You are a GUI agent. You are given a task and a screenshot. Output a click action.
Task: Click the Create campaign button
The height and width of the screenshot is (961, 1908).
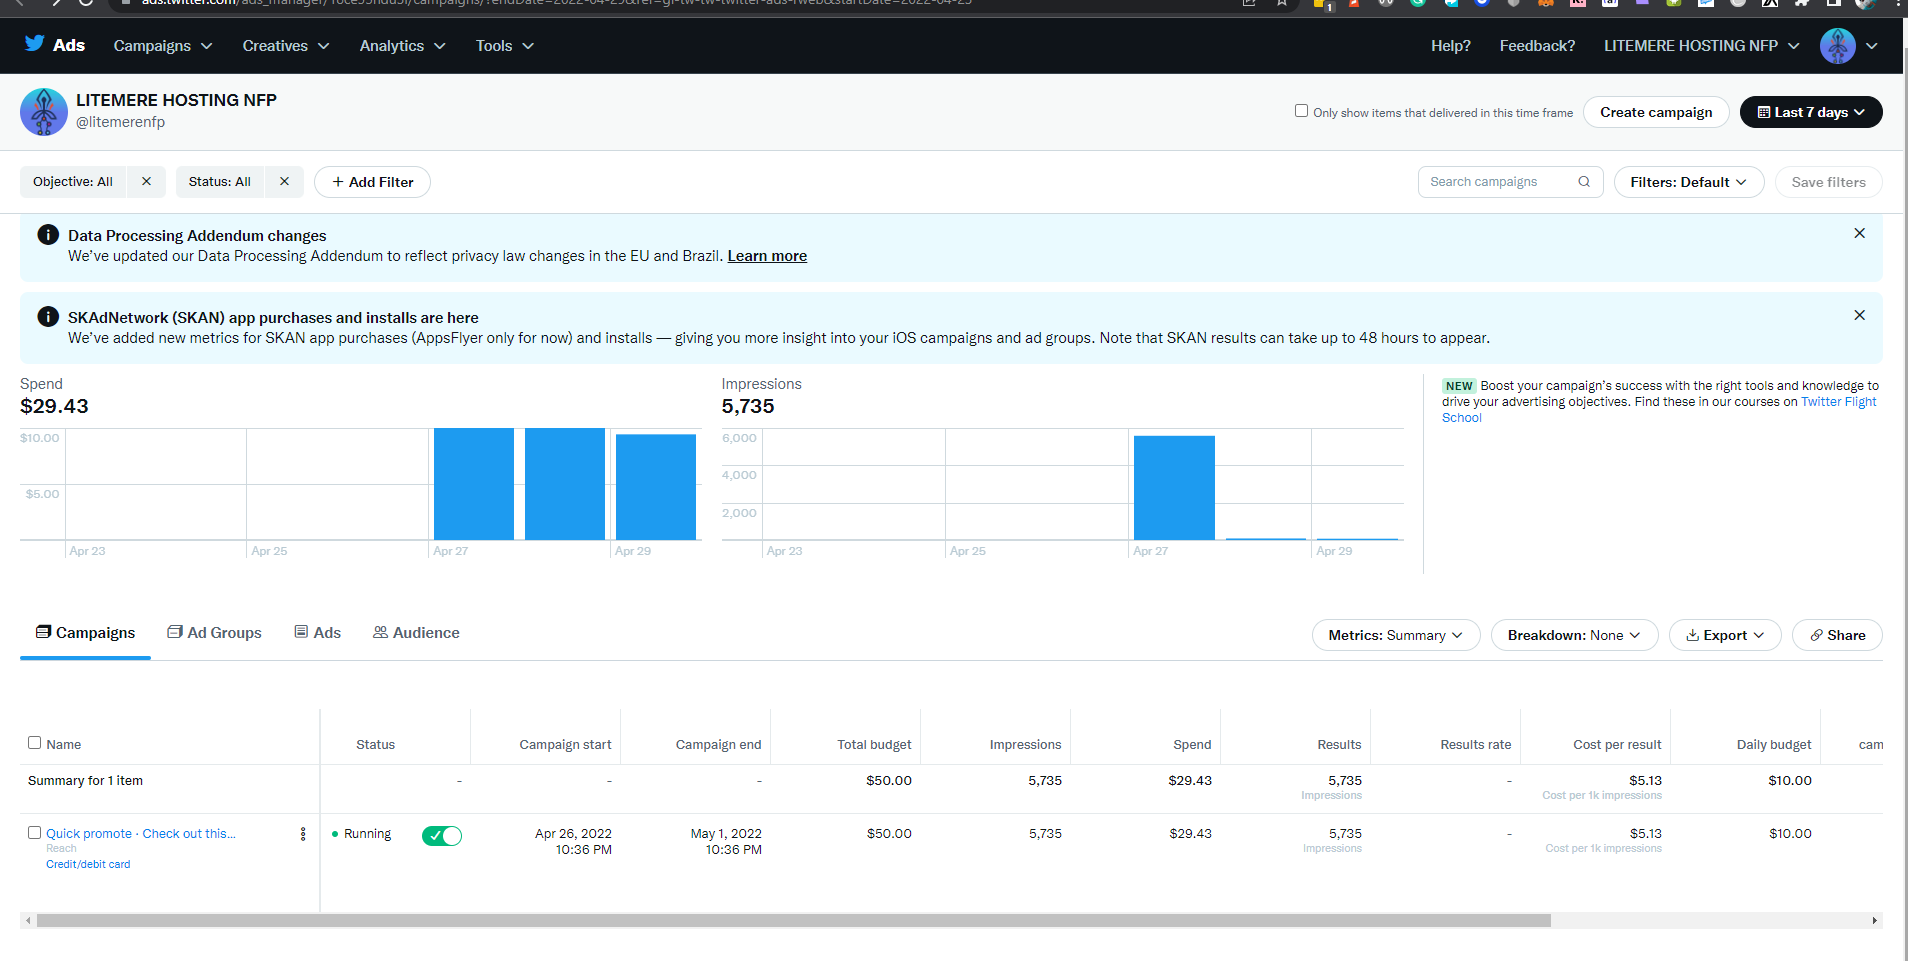(1656, 112)
